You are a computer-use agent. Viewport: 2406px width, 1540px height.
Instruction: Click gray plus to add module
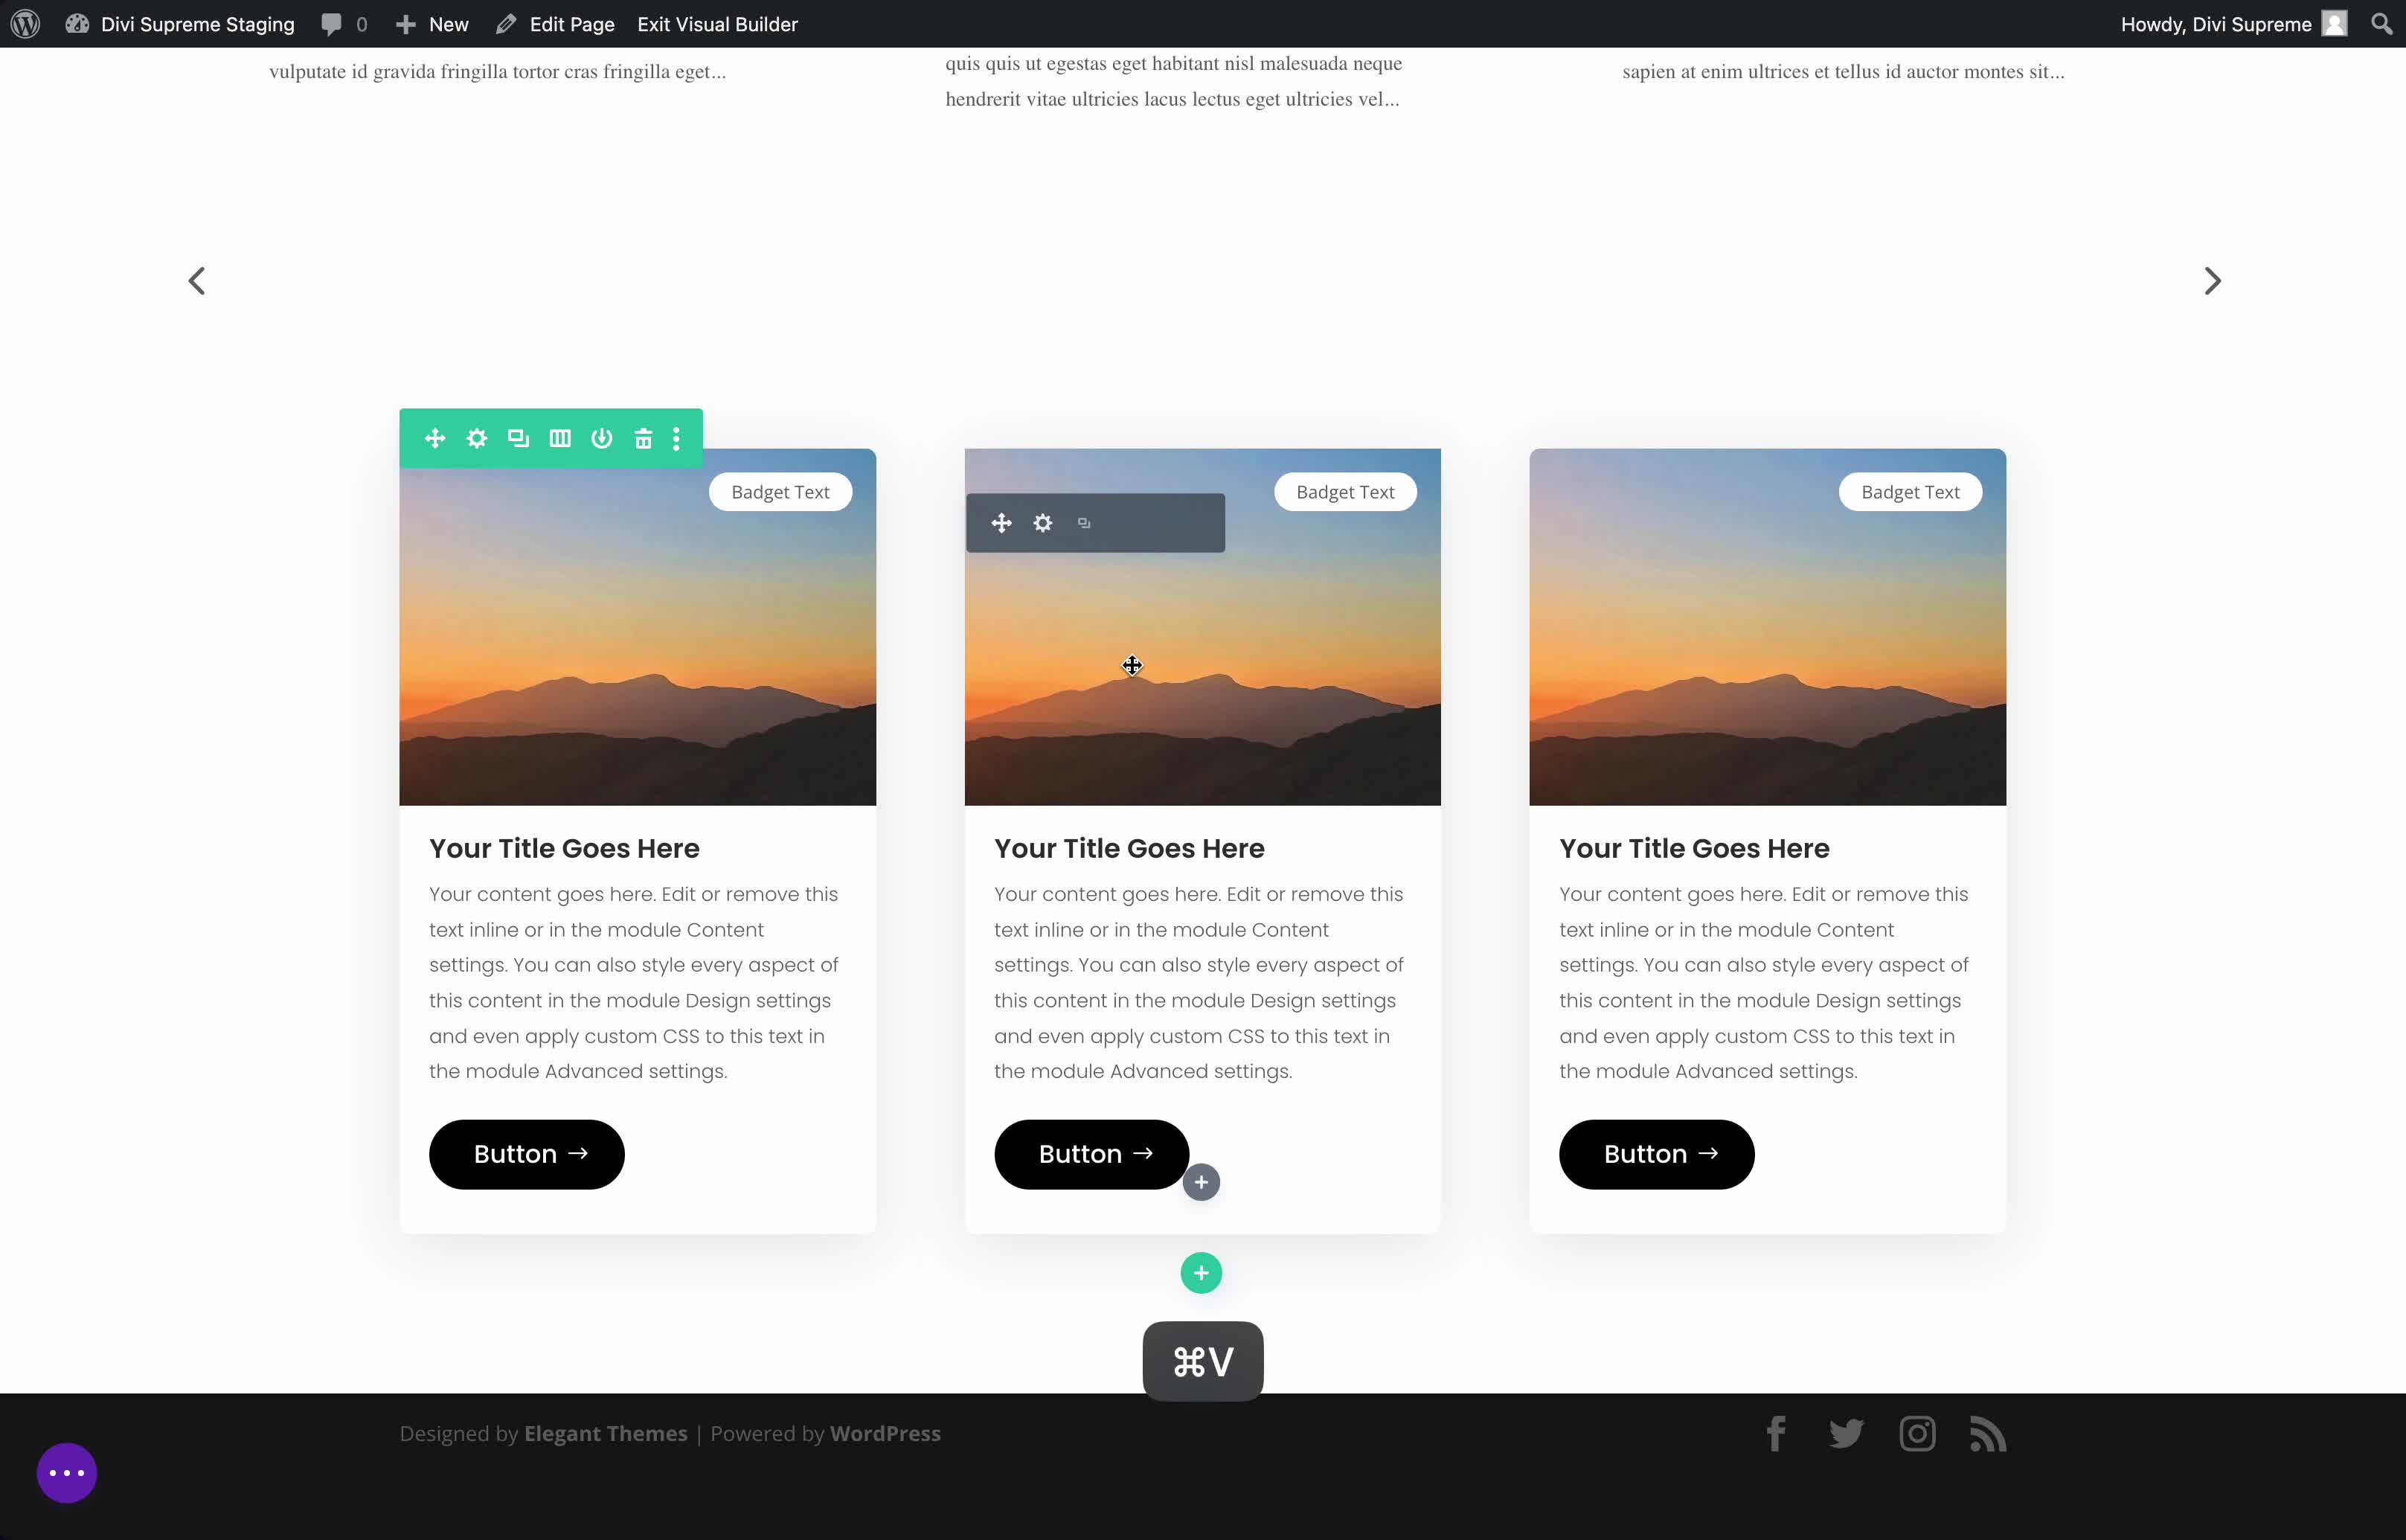click(1201, 1182)
